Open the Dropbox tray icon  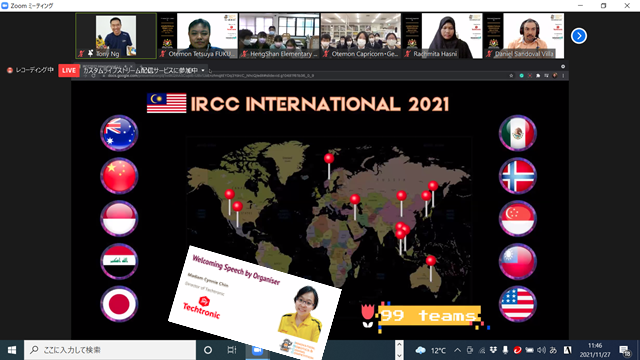pos(493,350)
